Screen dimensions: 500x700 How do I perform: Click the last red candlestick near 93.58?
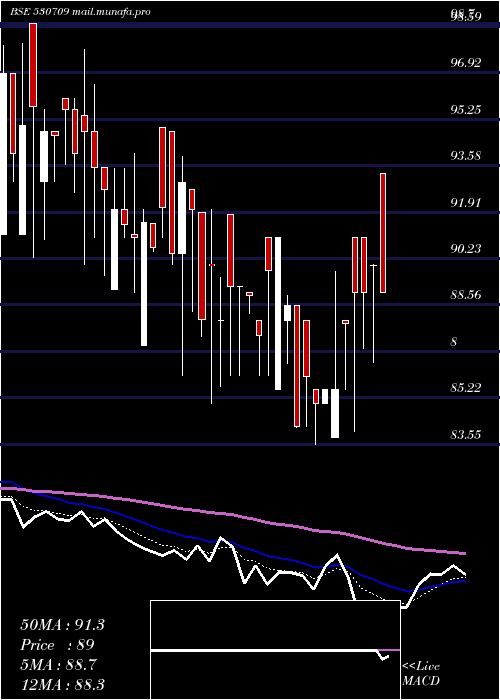click(383, 233)
